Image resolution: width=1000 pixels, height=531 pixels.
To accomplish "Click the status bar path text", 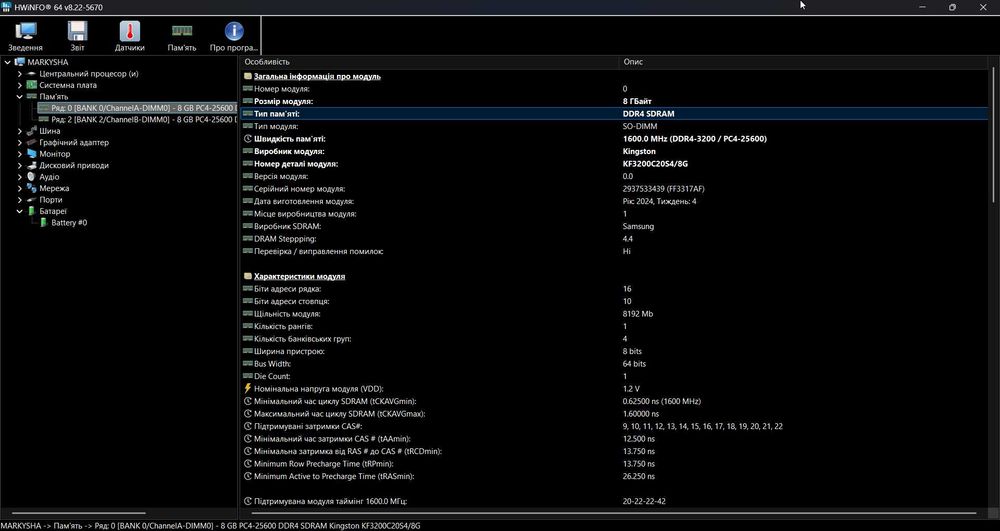I will (210, 526).
